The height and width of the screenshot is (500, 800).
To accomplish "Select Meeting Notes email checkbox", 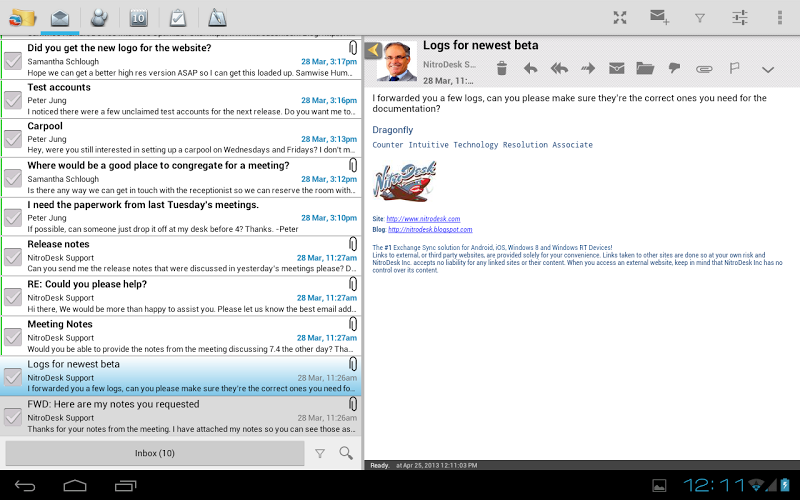I will click(x=13, y=336).
